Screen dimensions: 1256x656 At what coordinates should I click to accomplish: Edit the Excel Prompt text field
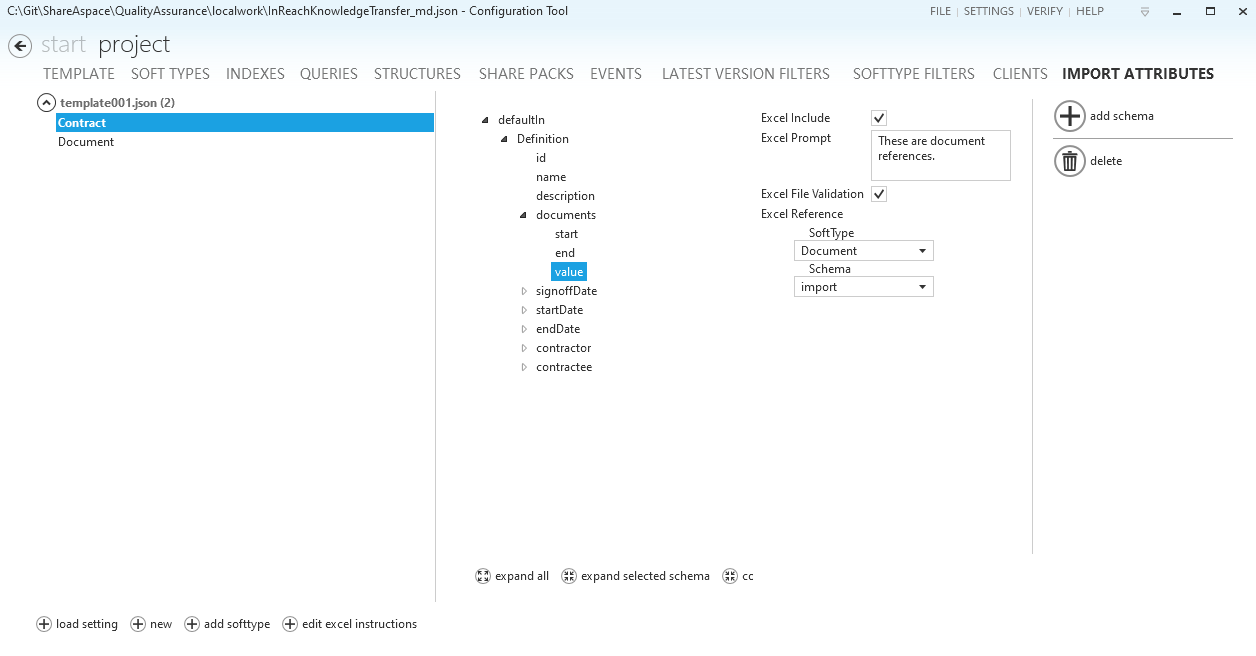[938, 155]
